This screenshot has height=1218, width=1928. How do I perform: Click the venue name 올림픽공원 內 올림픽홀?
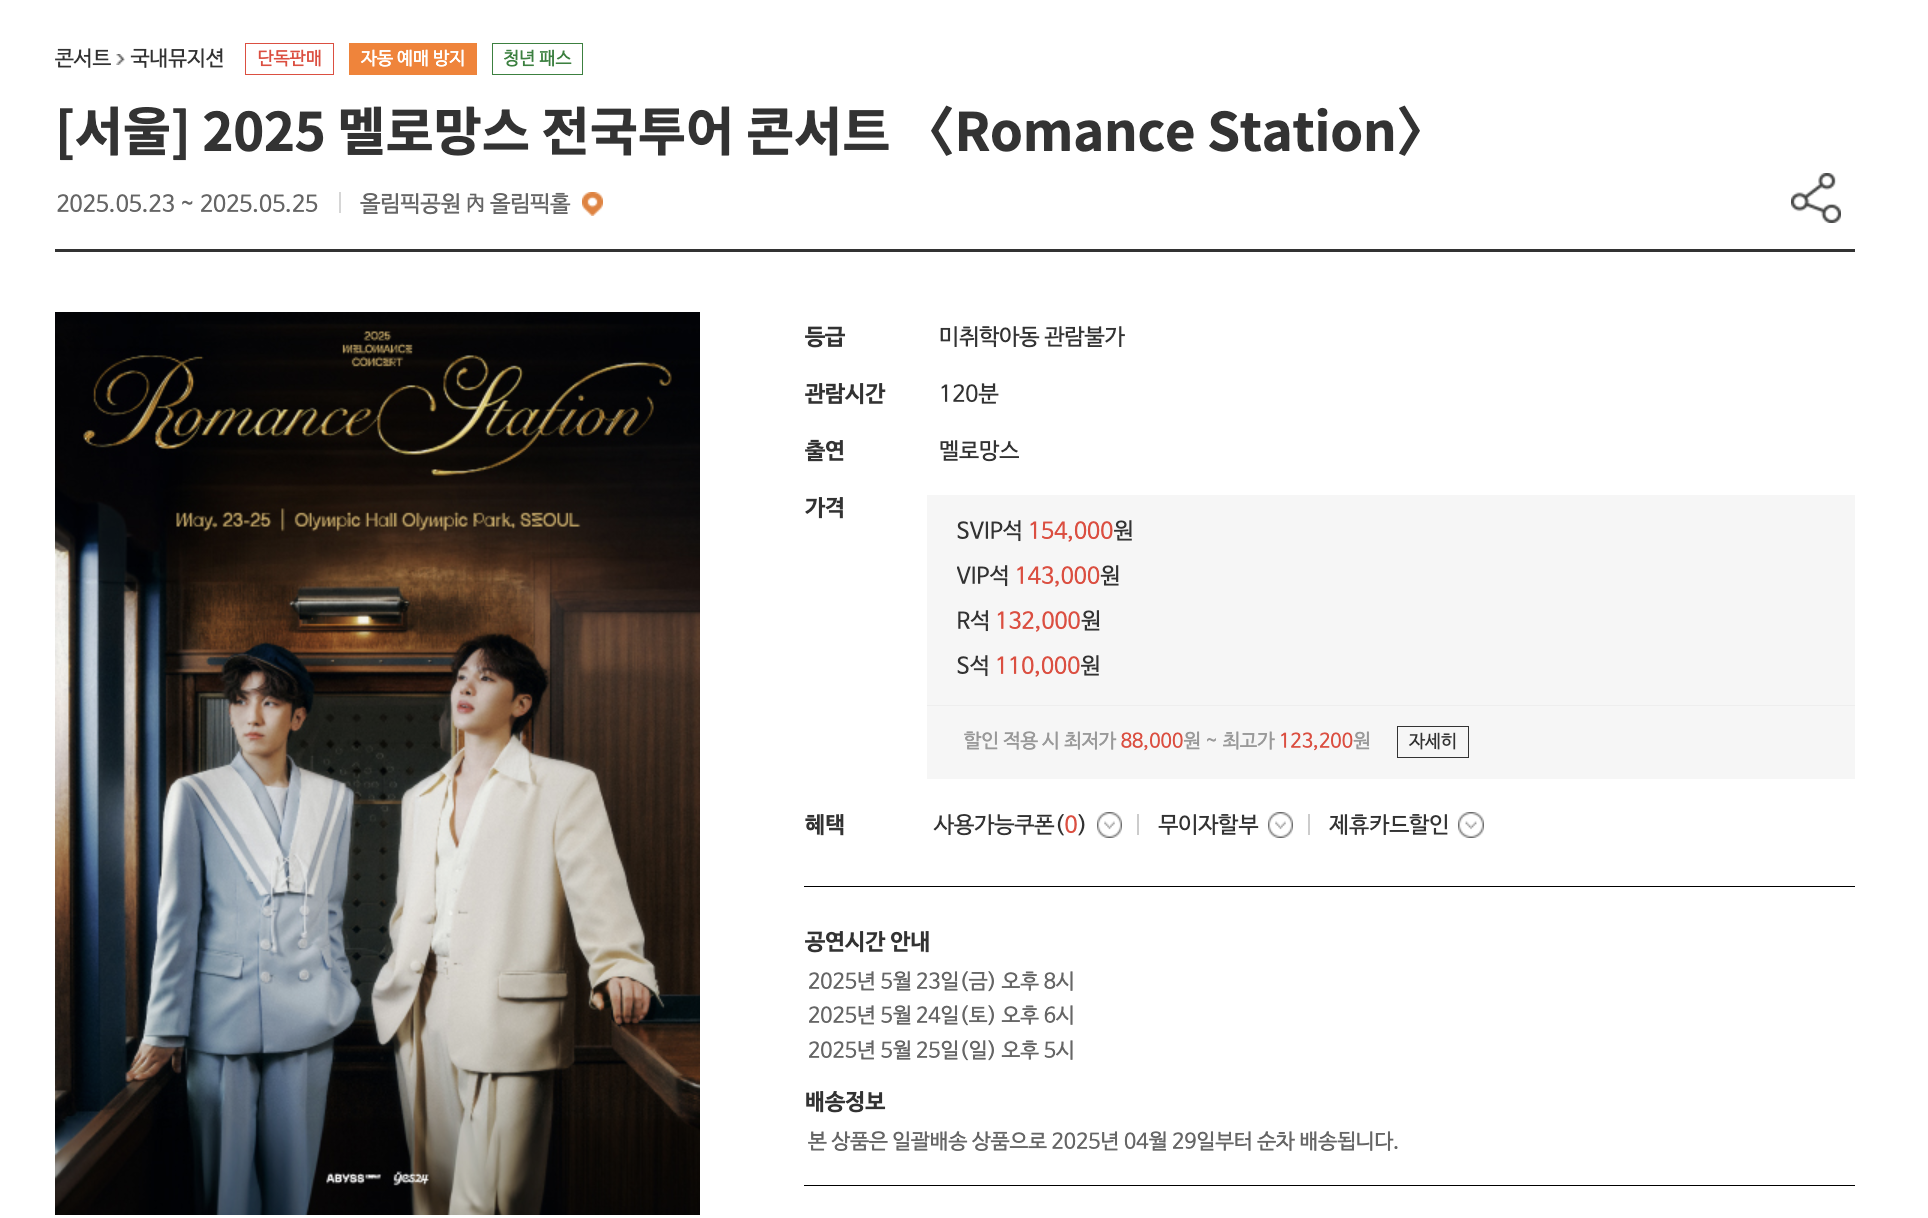tap(466, 203)
